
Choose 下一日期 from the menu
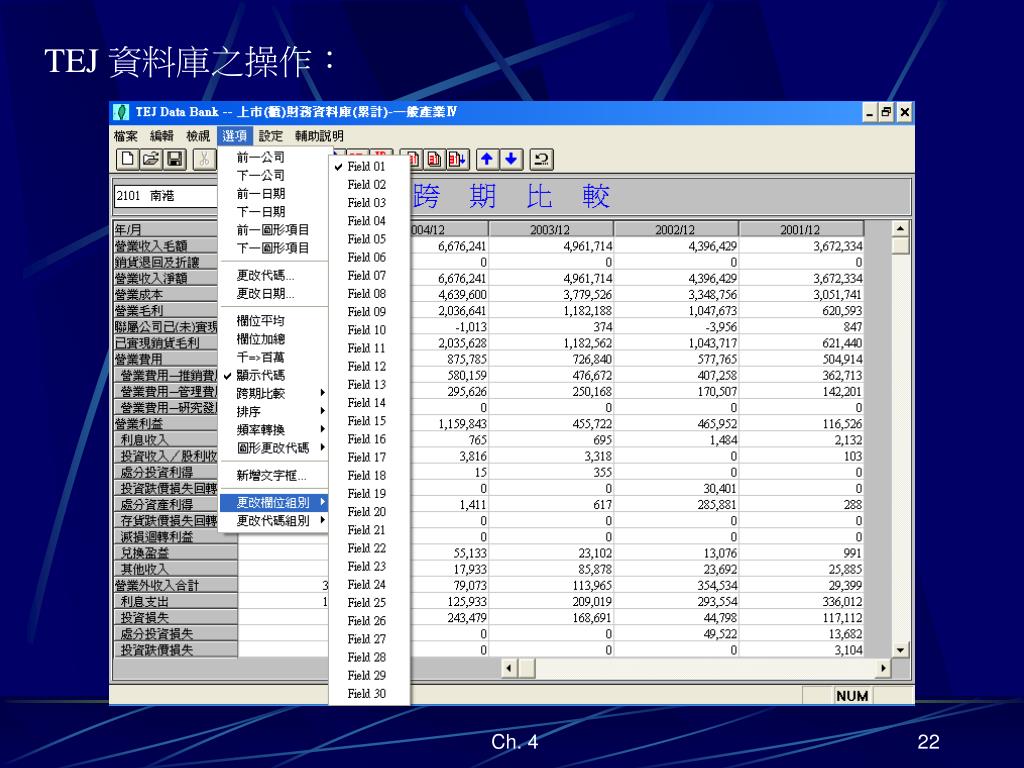click(x=273, y=212)
